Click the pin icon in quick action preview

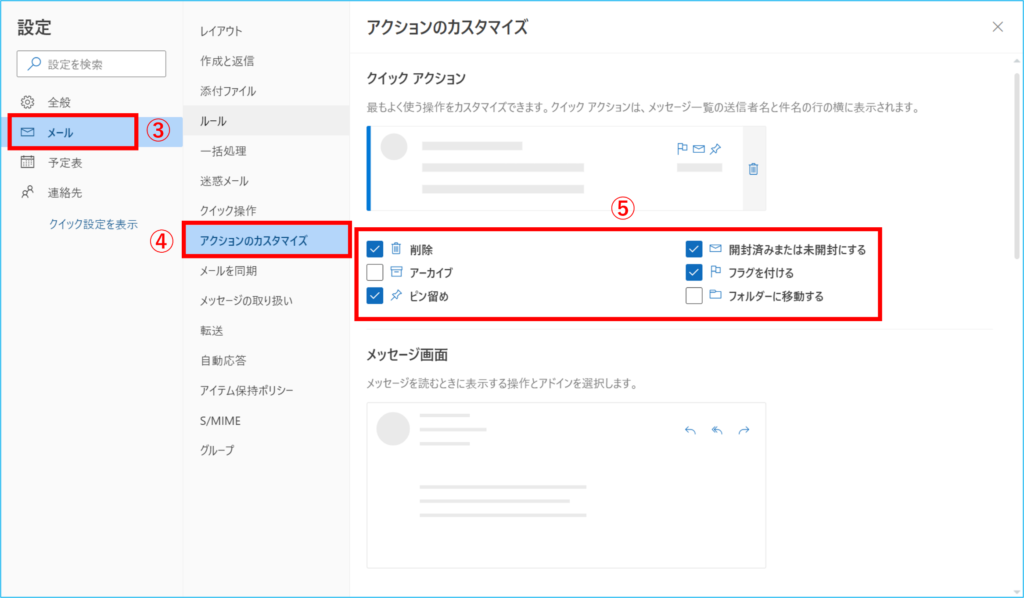714,149
